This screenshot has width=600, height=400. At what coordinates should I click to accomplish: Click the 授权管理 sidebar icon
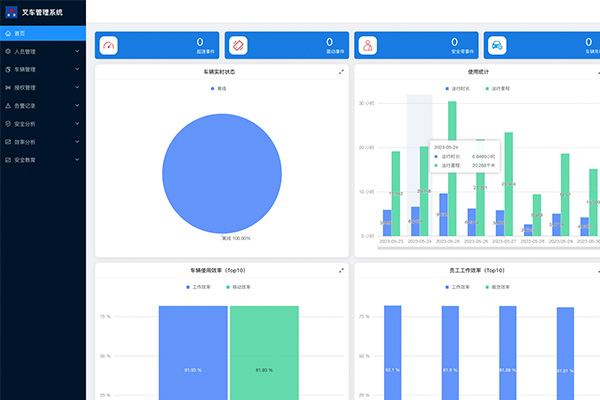pyautogui.click(x=8, y=87)
